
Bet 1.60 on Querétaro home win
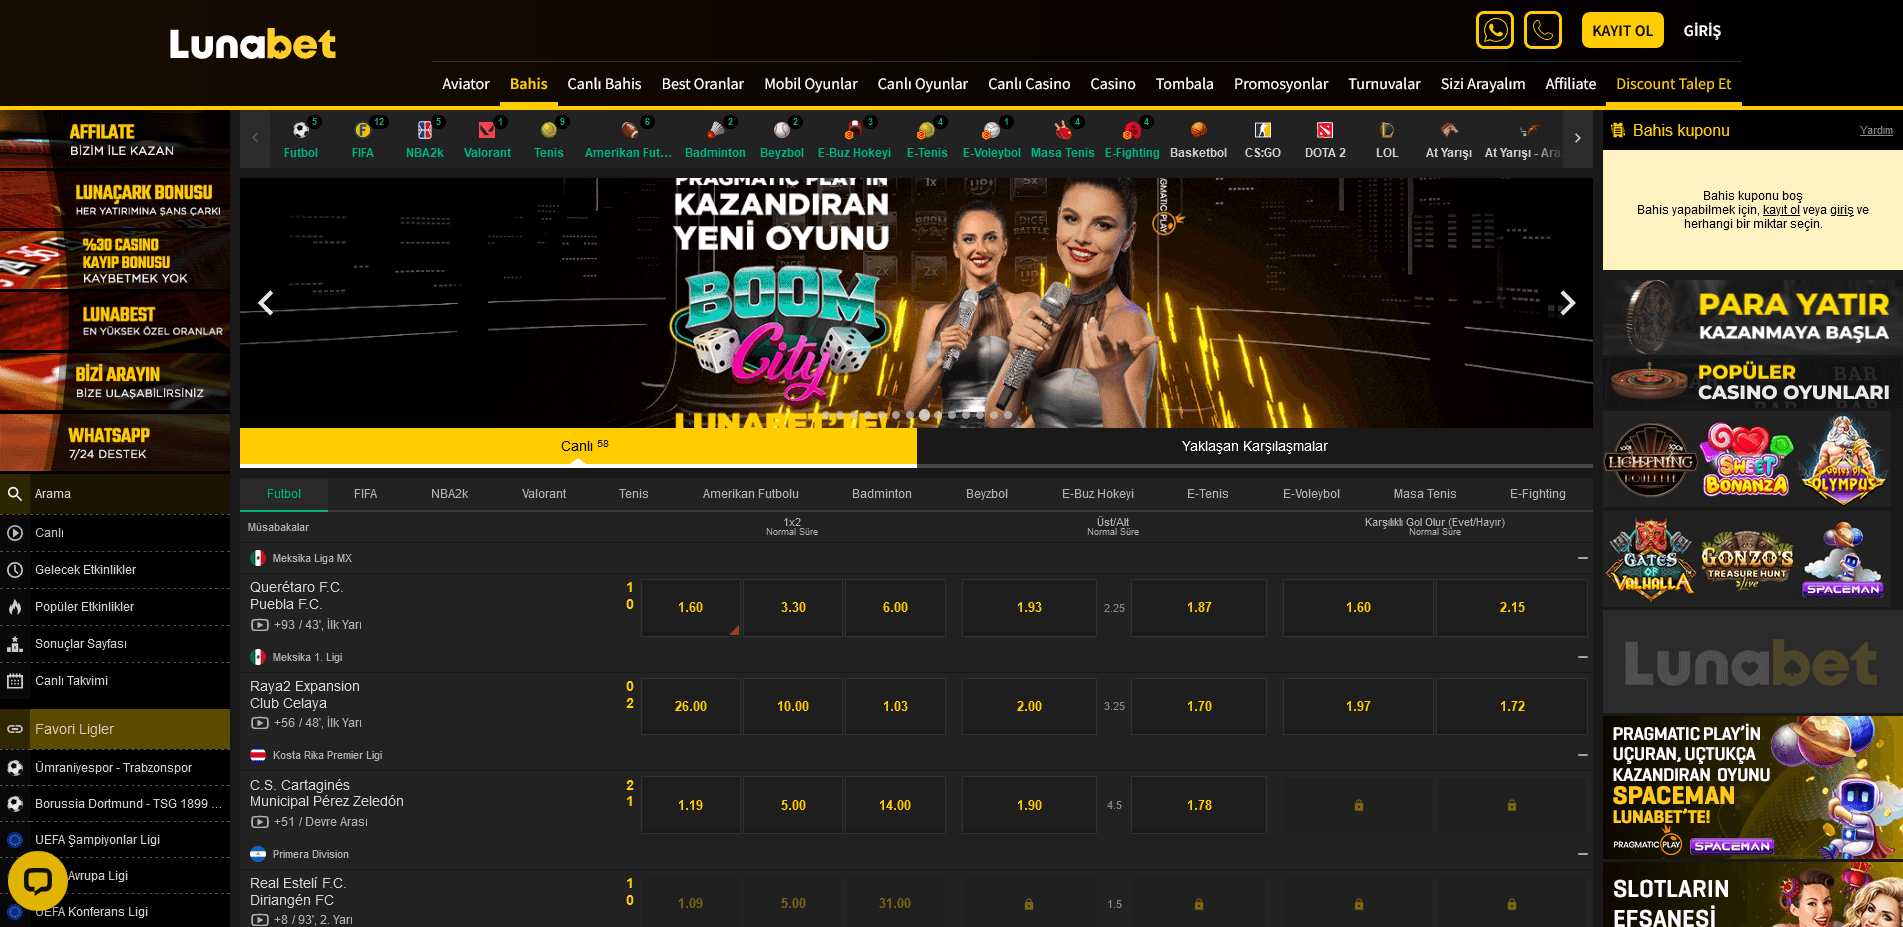pyautogui.click(x=690, y=607)
